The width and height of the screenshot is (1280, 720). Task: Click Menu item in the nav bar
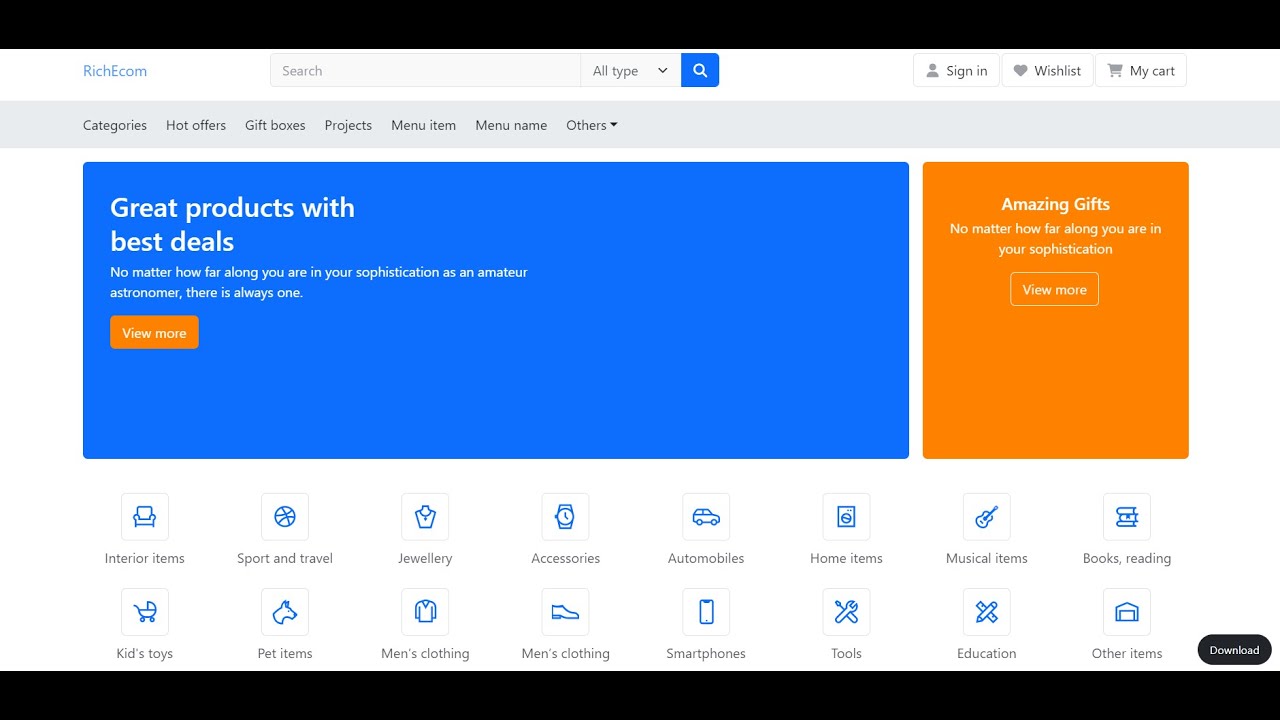pyautogui.click(x=424, y=125)
